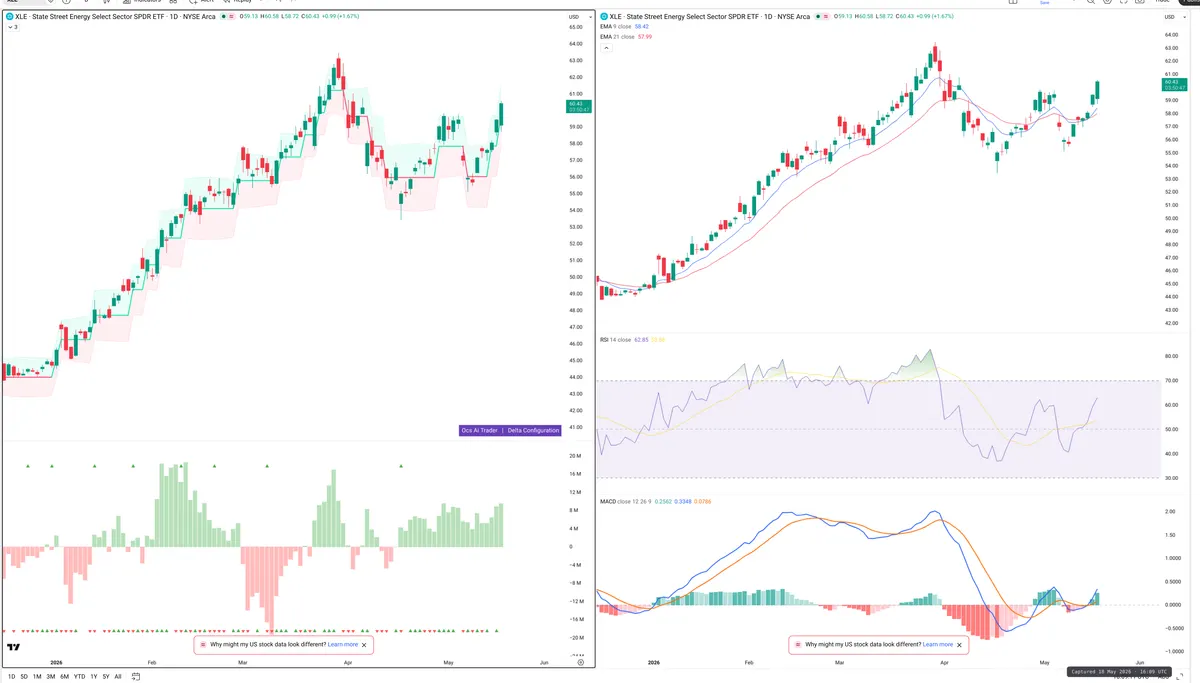1200x683 pixels.
Task: Click the RSI value 62.85
Action: [640, 340]
